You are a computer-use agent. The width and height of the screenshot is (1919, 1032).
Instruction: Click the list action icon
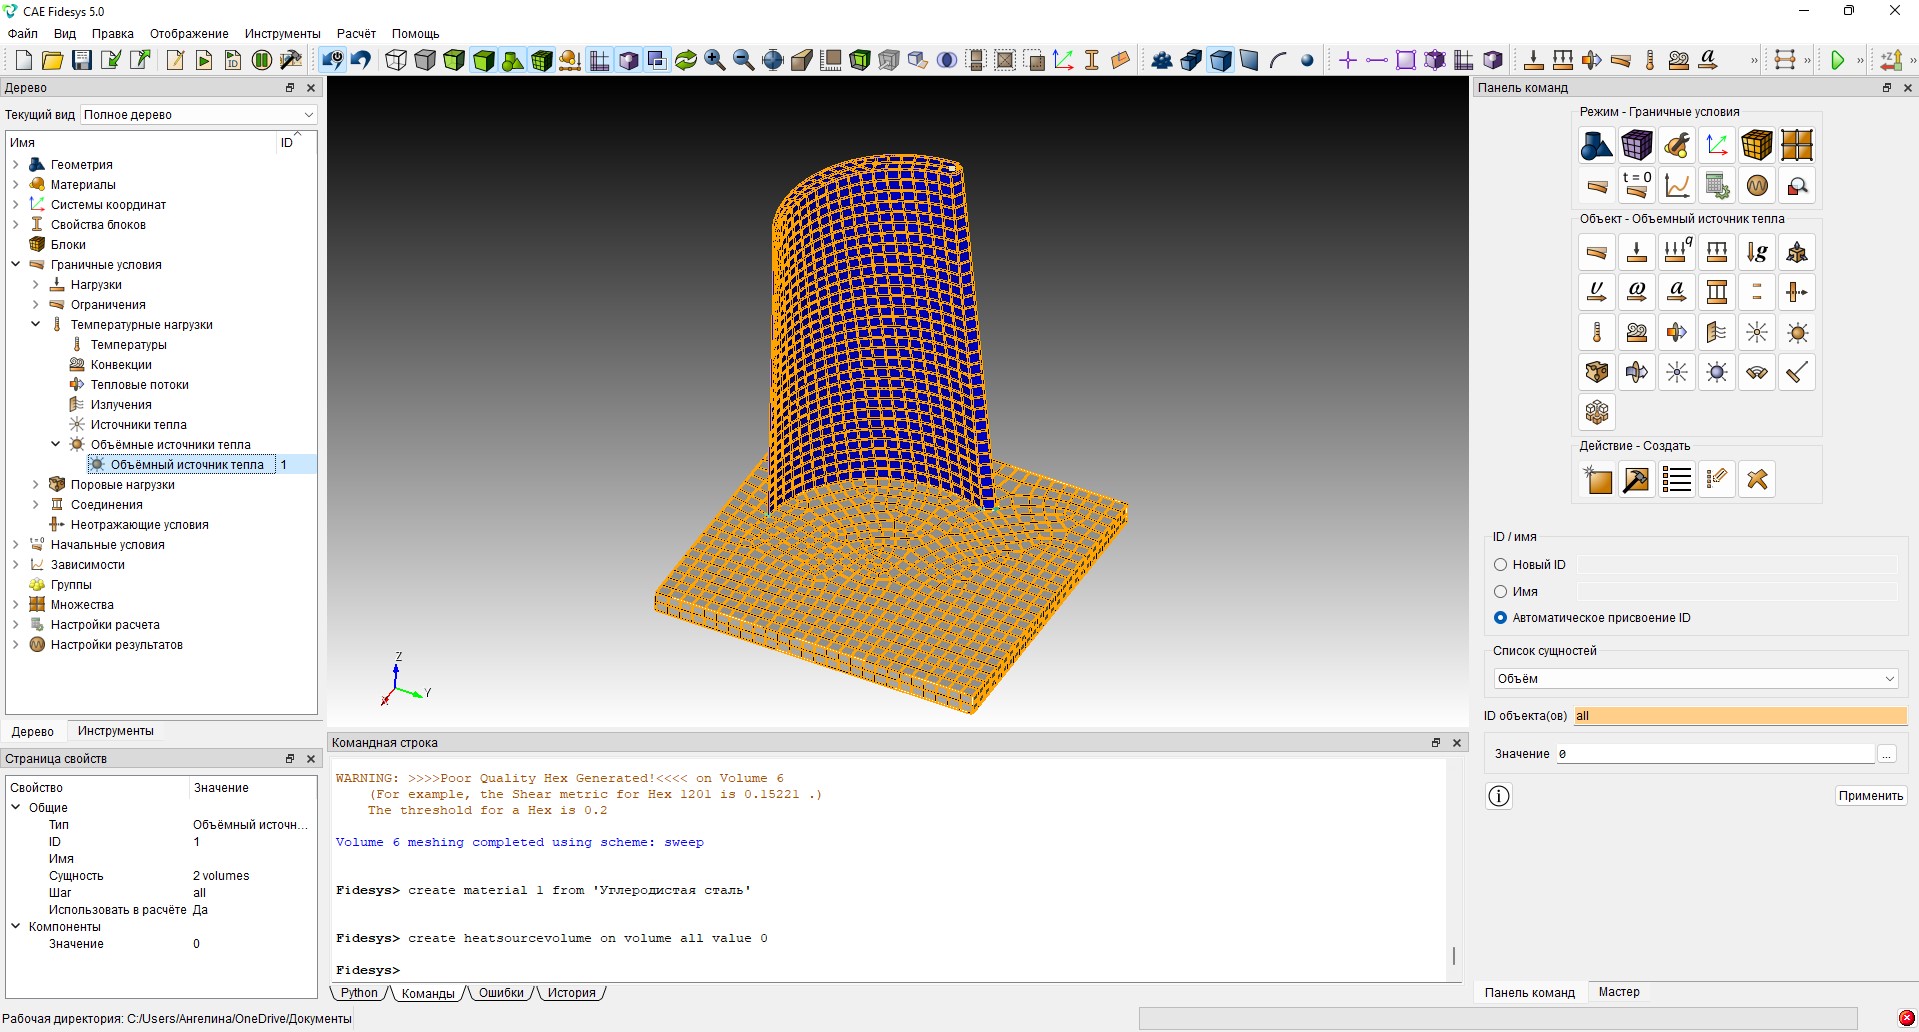tap(1677, 479)
